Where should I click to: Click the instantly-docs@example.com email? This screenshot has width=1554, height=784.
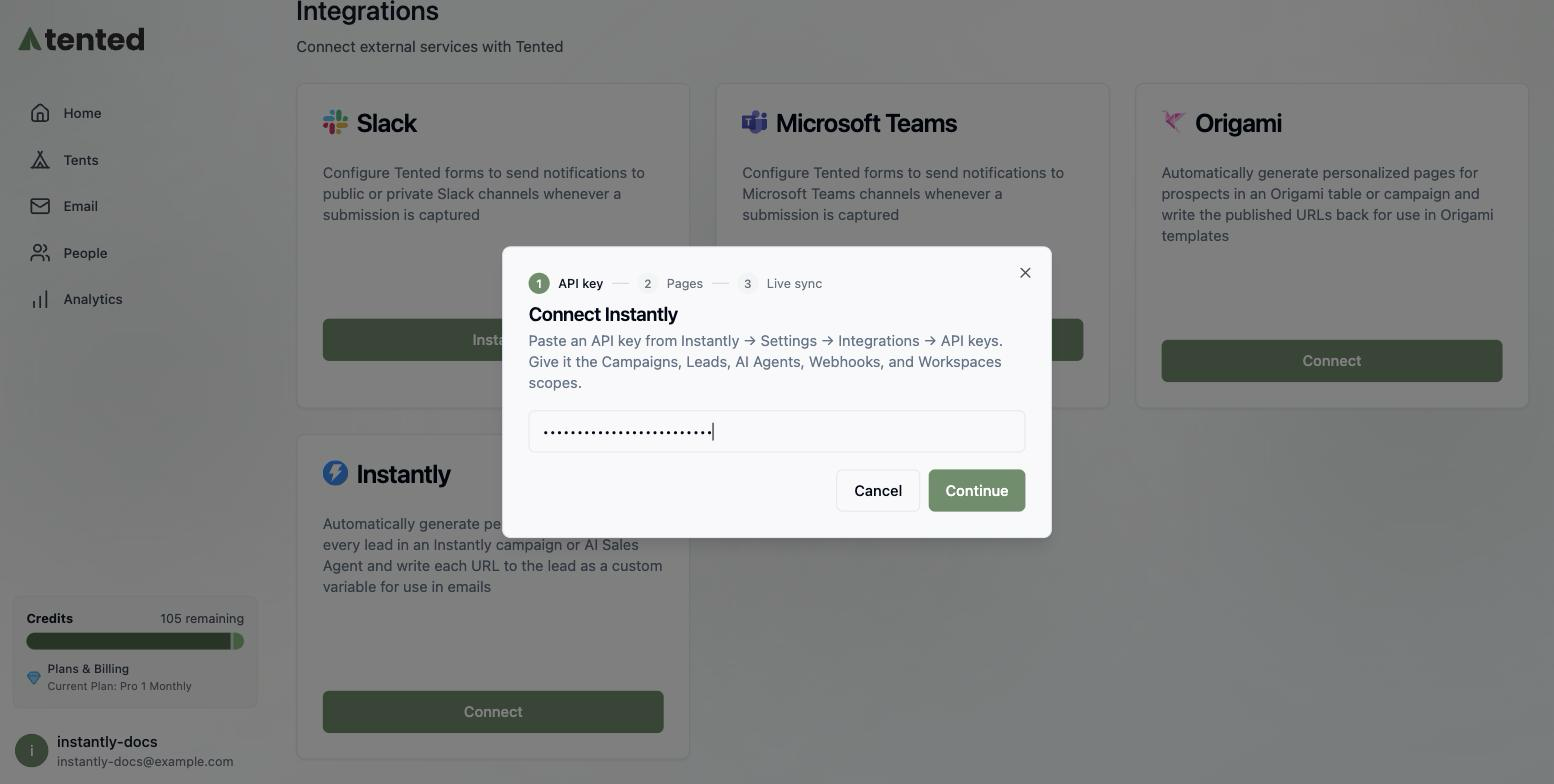(x=145, y=761)
